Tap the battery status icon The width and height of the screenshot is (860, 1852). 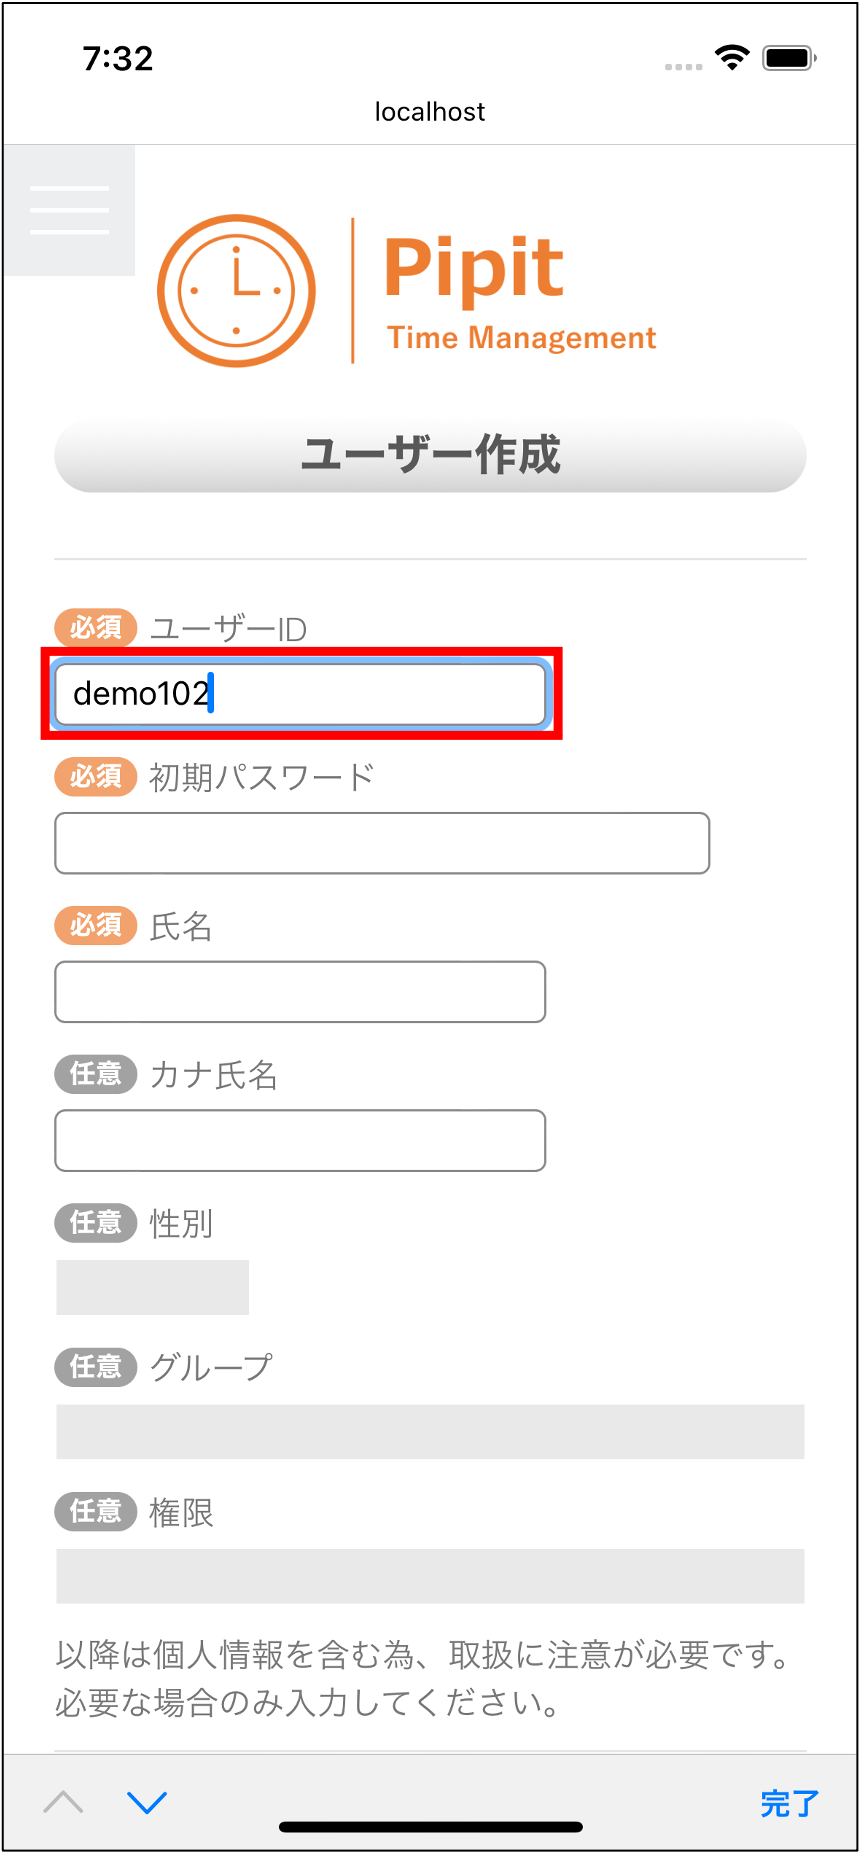tap(789, 58)
